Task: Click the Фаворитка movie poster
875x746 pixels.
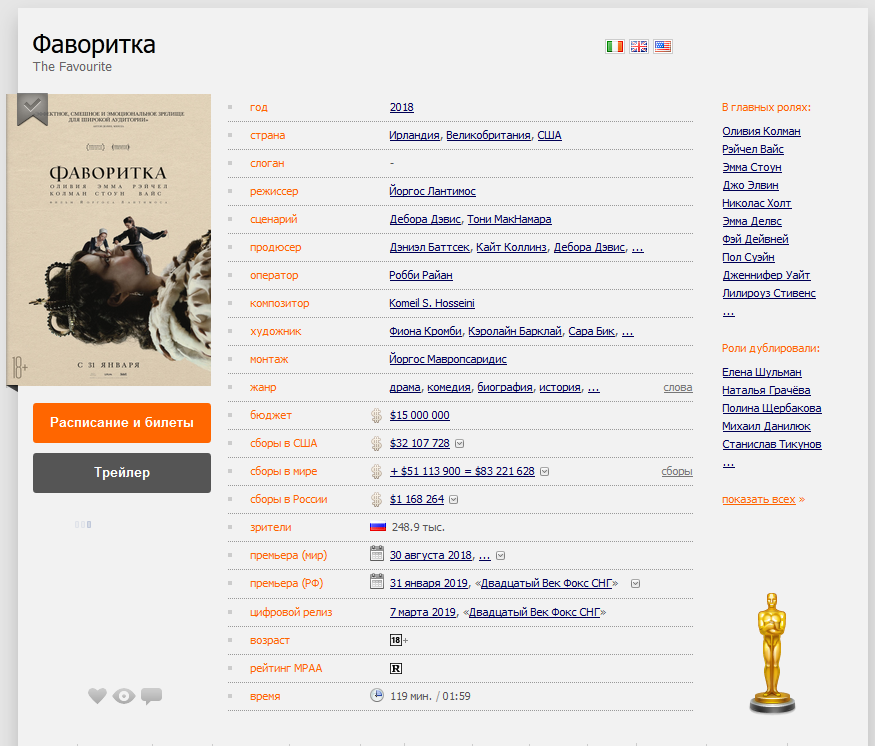Action: pos(110,240)
